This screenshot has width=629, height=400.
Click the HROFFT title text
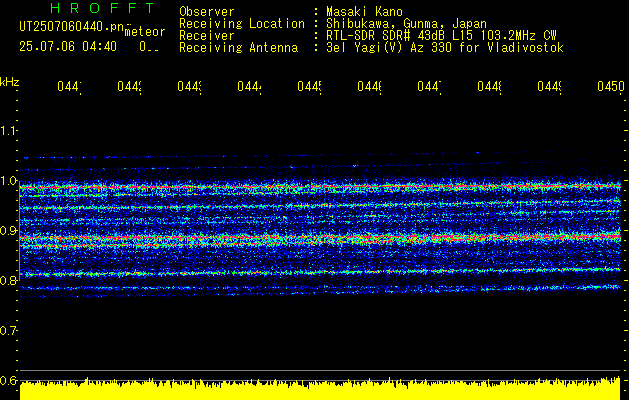[103, 8]
